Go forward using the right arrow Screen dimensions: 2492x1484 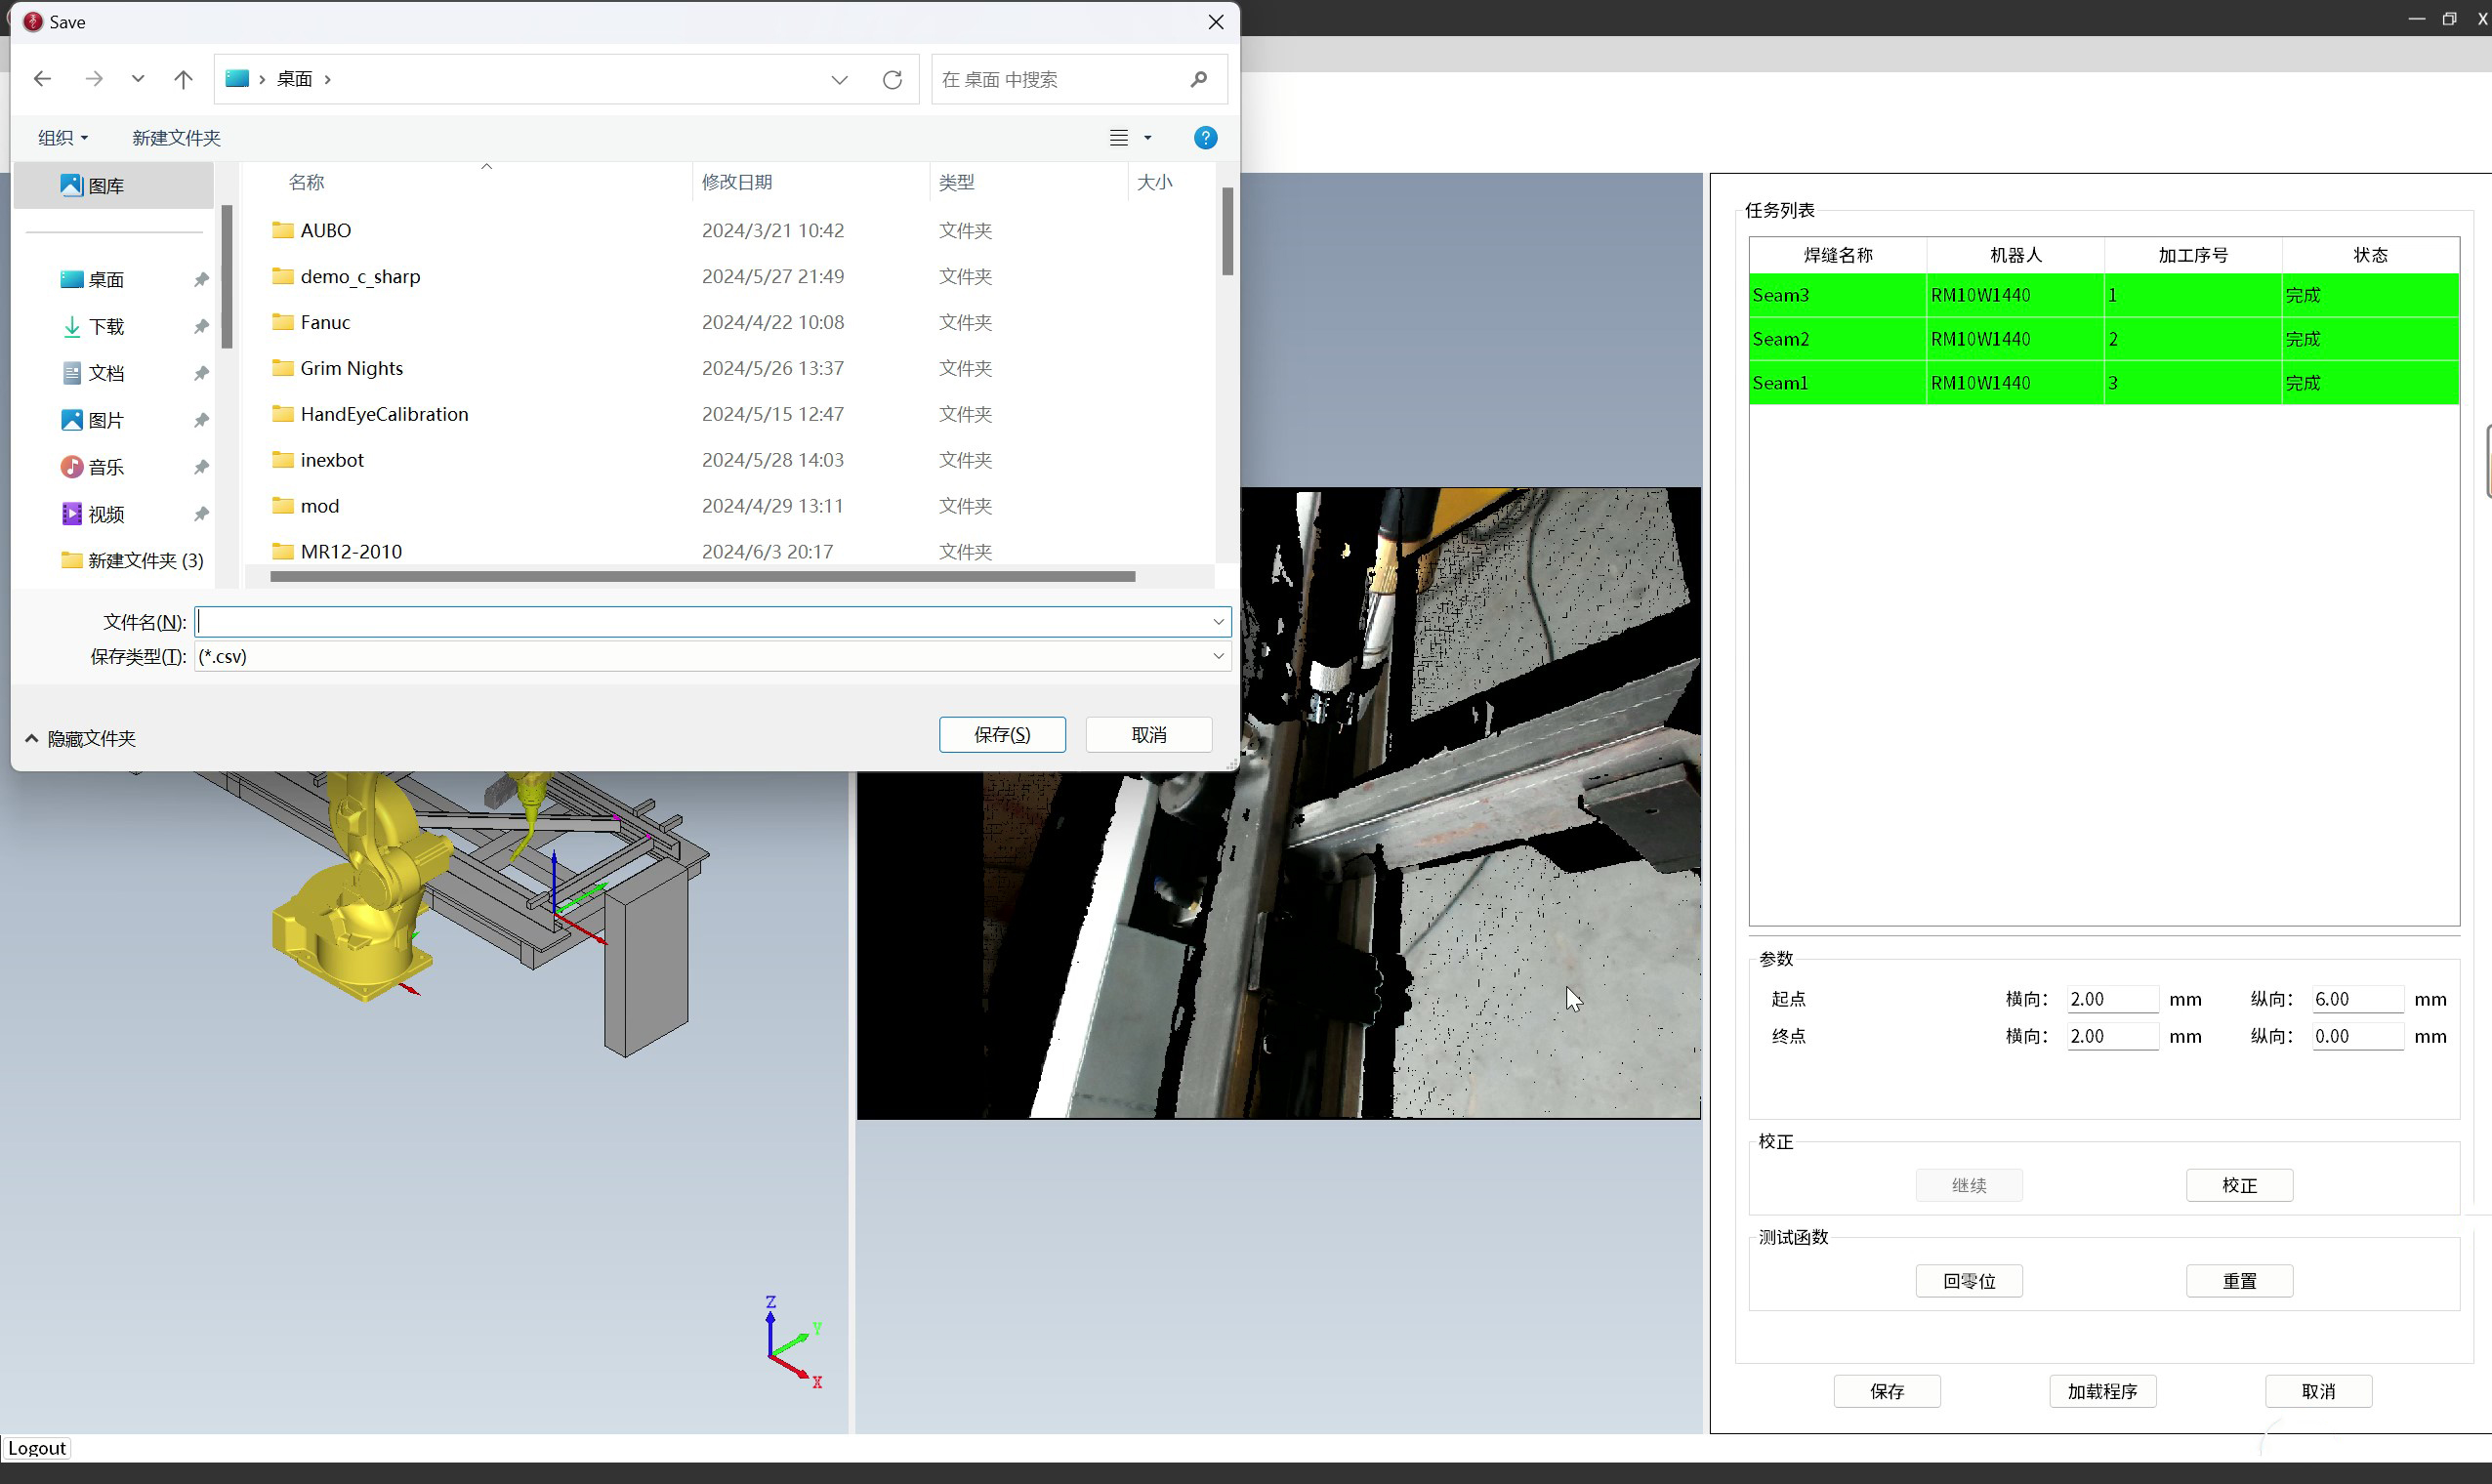tap(94, 79)
